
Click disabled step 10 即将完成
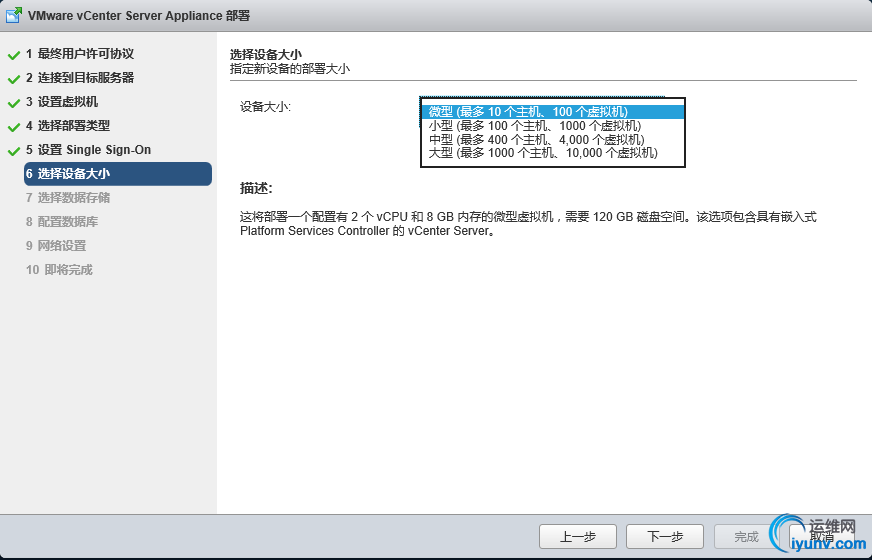(59, 270)
